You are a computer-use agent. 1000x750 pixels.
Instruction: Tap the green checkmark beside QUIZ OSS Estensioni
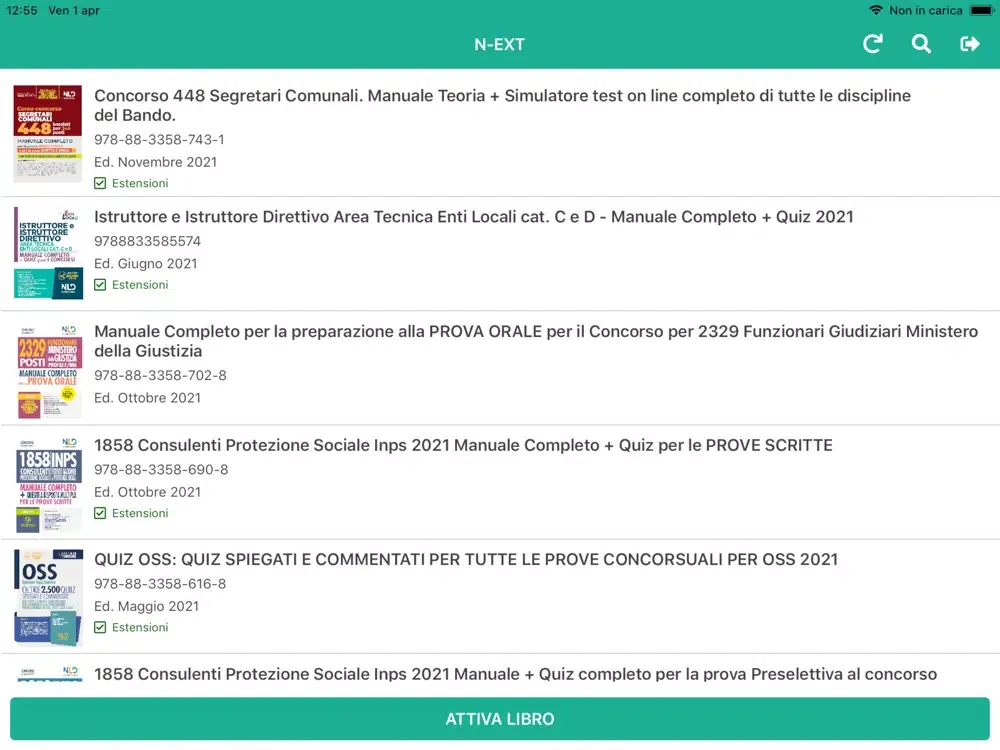(x=100, y=627)
